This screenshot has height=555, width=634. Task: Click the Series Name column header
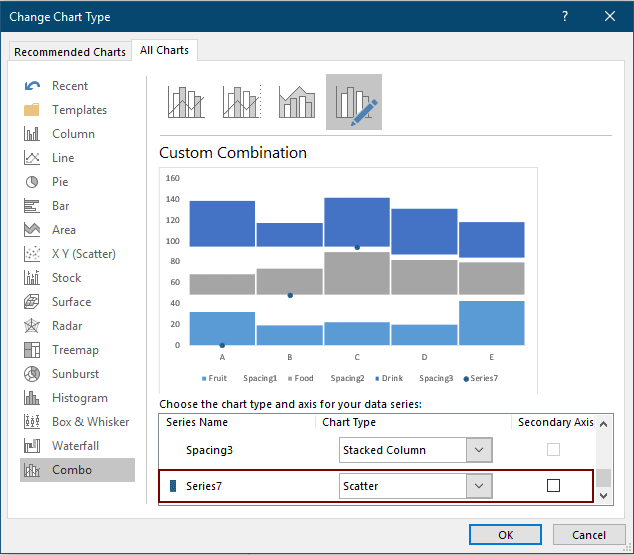pos(197,422)
